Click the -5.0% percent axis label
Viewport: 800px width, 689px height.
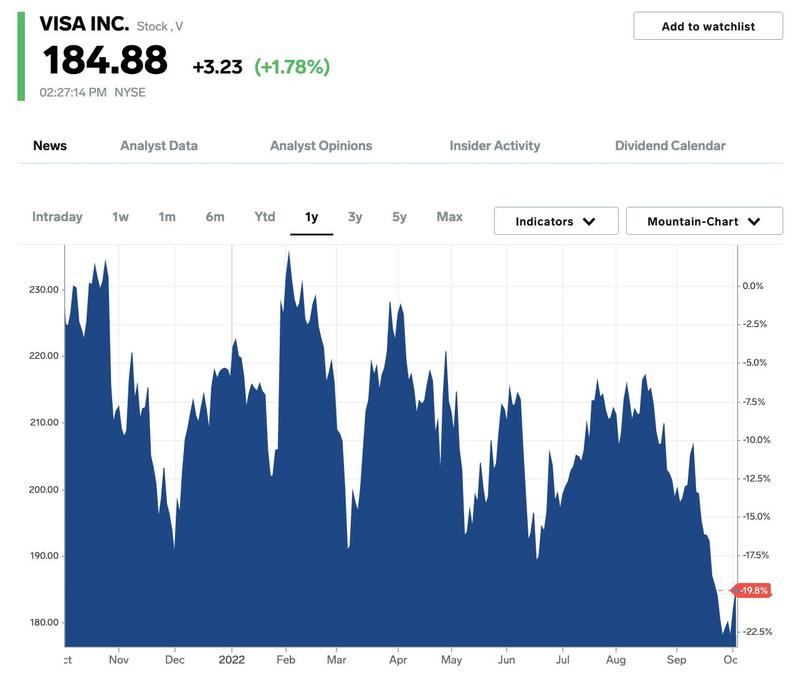coord(755,363)
